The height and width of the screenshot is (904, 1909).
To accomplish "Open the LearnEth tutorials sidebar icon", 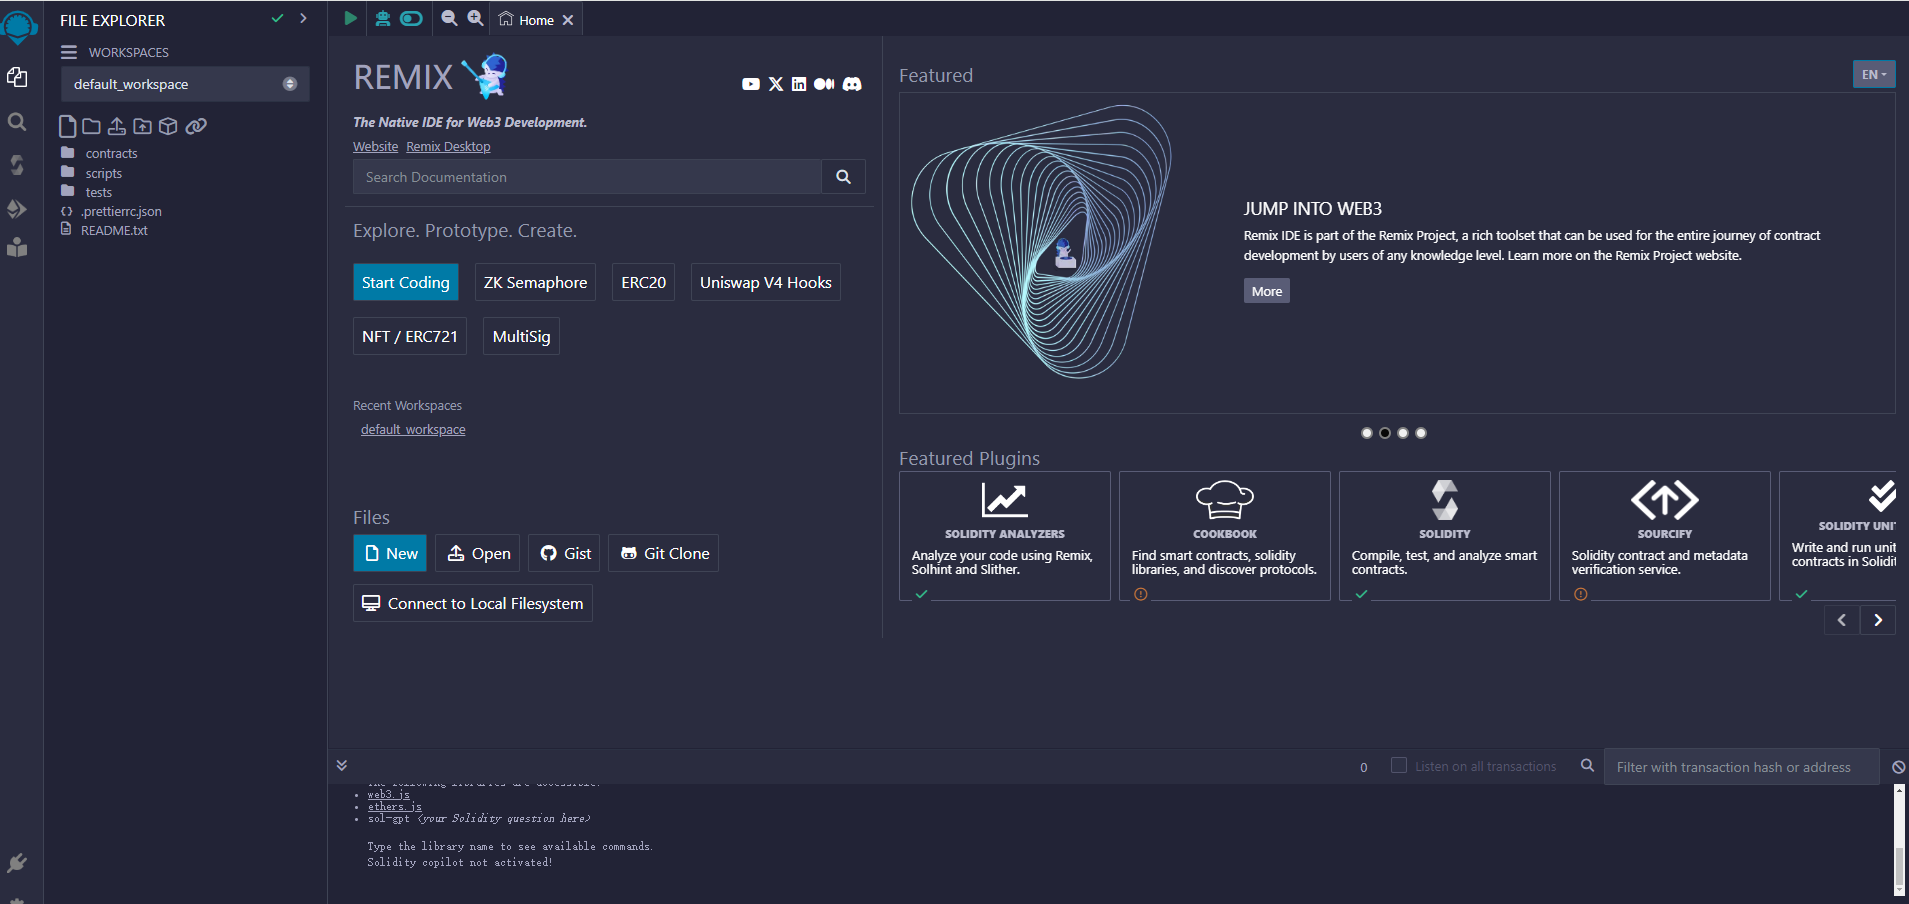I will (17, 247).
